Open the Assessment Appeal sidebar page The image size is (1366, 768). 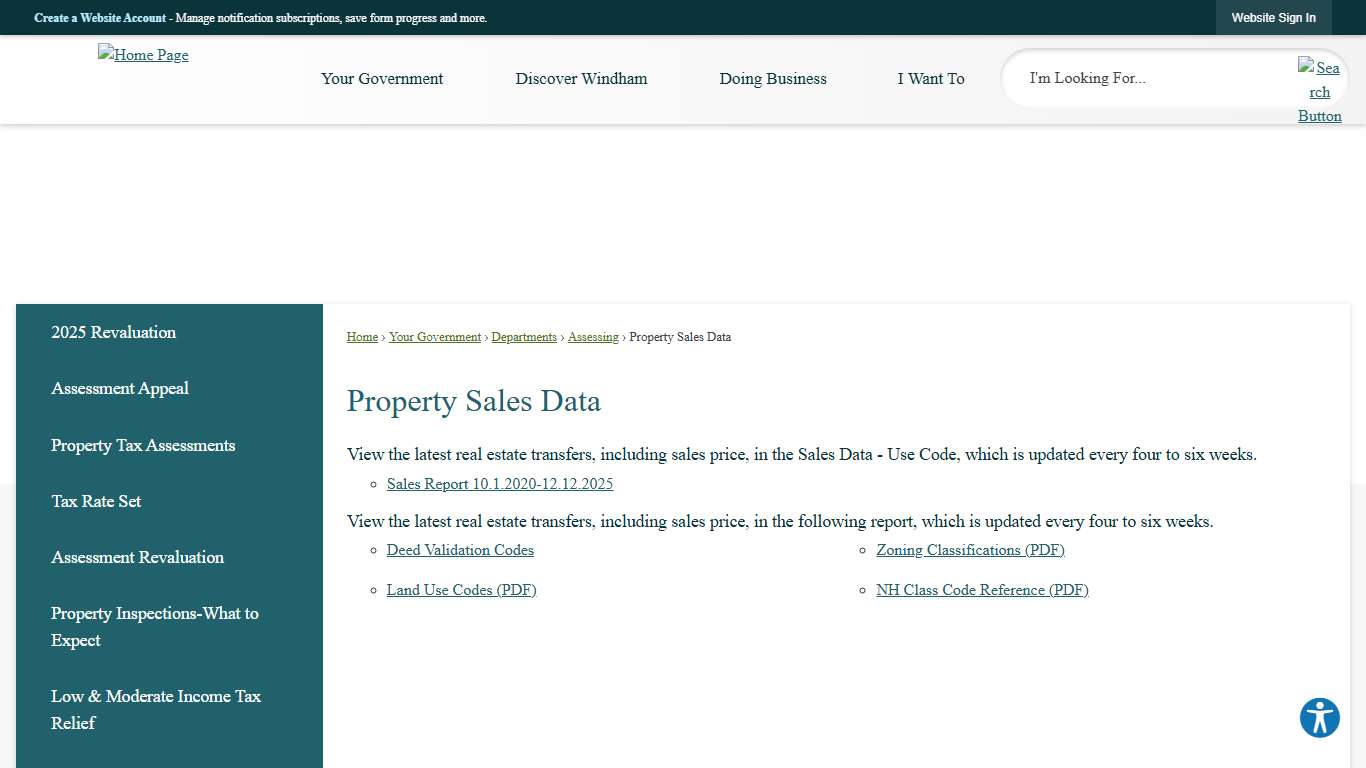(119, 388)
